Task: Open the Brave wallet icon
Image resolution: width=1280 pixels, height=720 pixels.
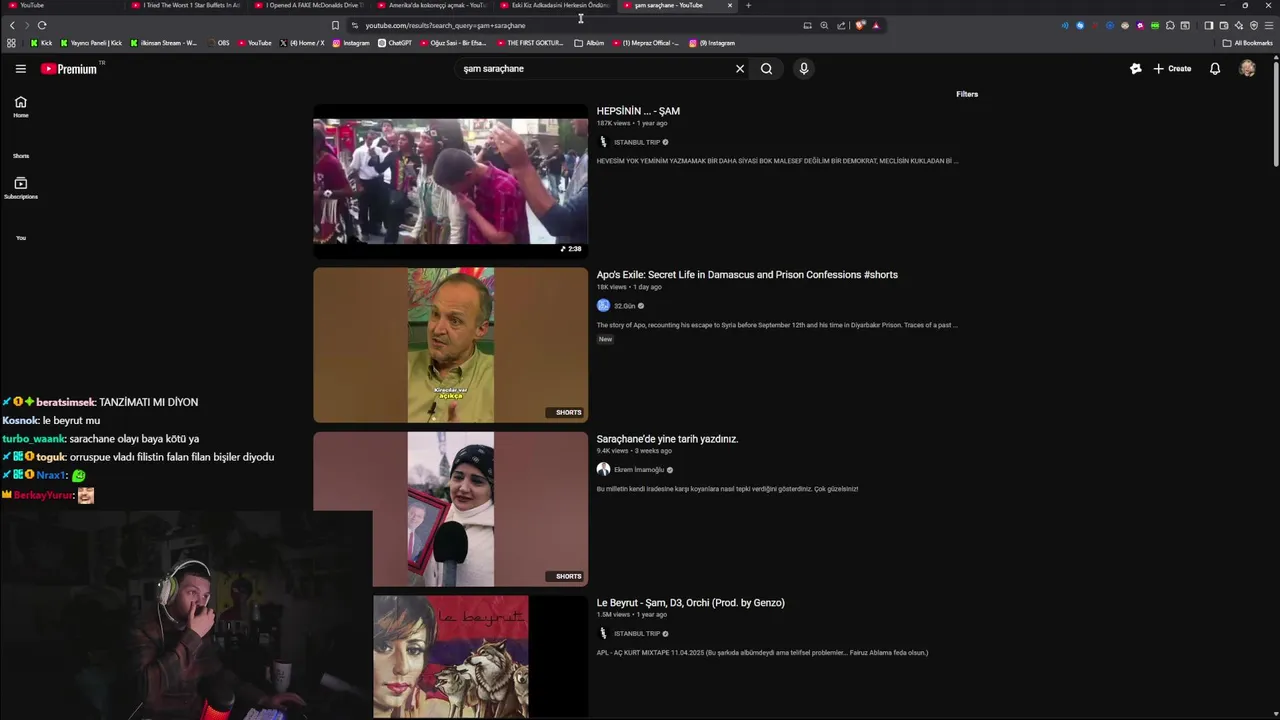Action: [1223, 25]
